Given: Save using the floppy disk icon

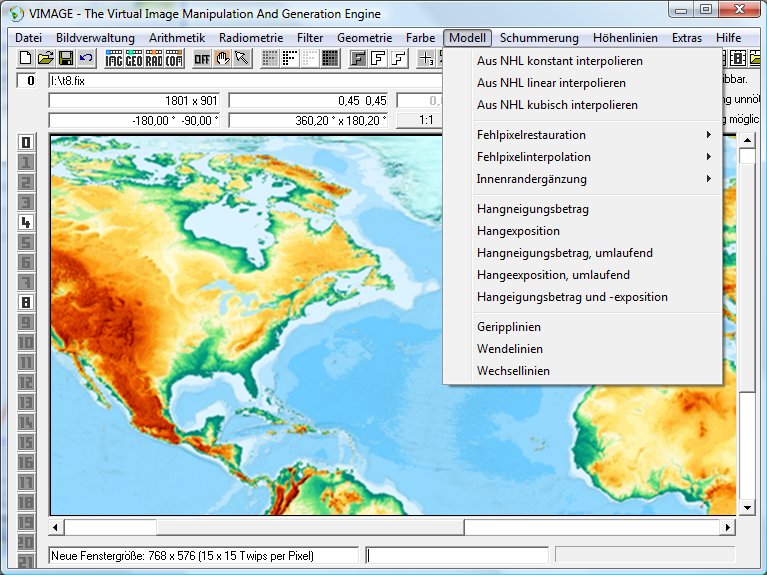Looking at the screenshot, I should (x=66, y=59).
